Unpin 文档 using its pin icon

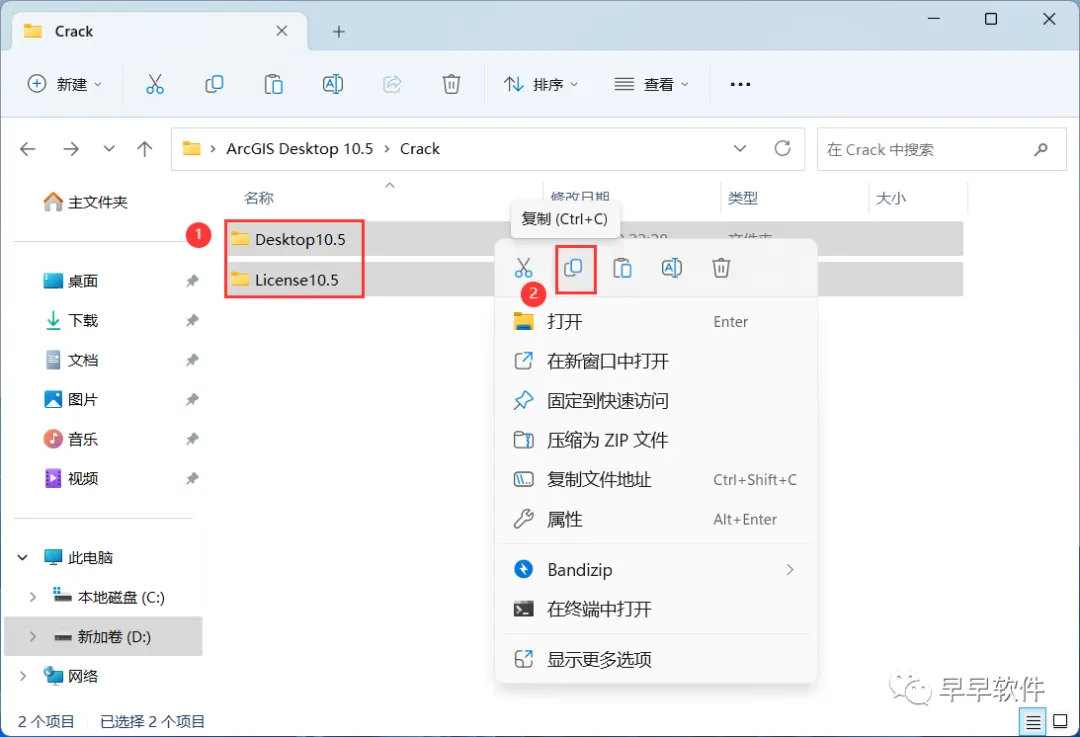tap(192, 360)
